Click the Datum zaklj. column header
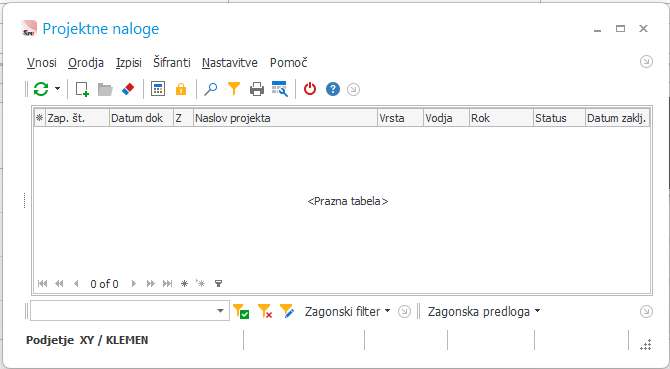This screenshot has width=670, height=369. pyautogui.click(x=617, y=118)
